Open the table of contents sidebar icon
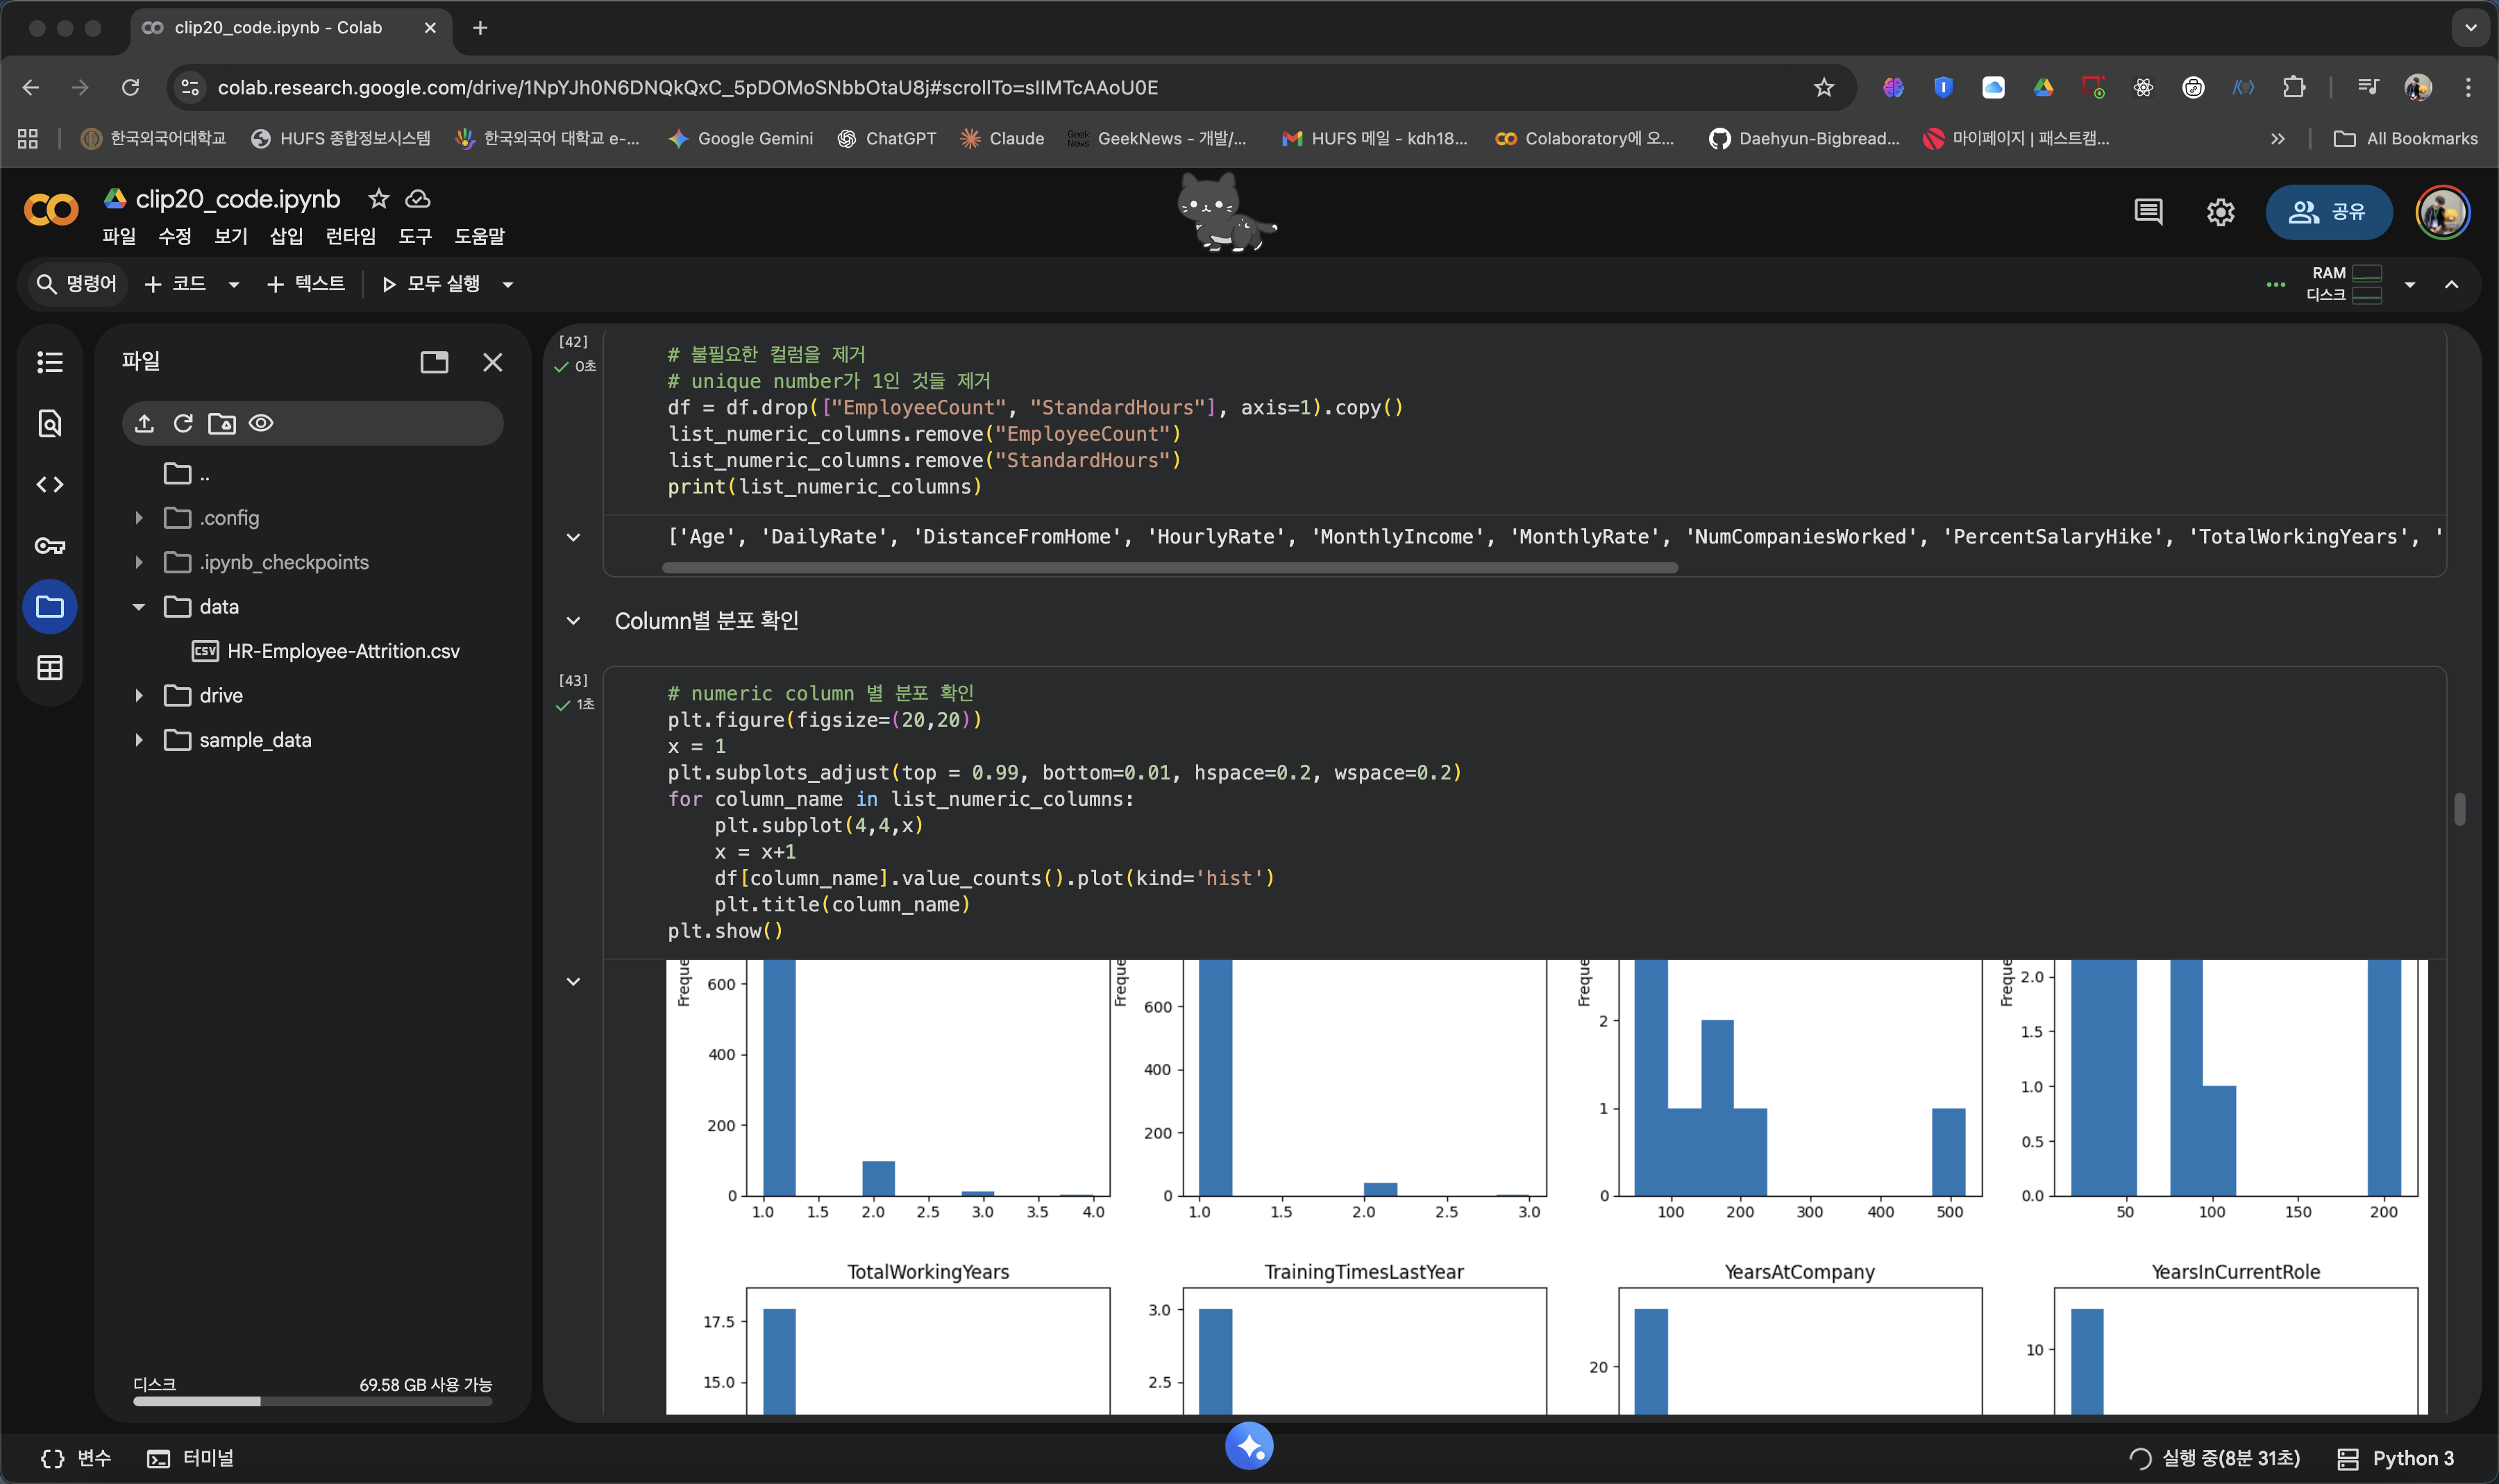This screenshot has width=2499, height=1484. tap(49, 362)
